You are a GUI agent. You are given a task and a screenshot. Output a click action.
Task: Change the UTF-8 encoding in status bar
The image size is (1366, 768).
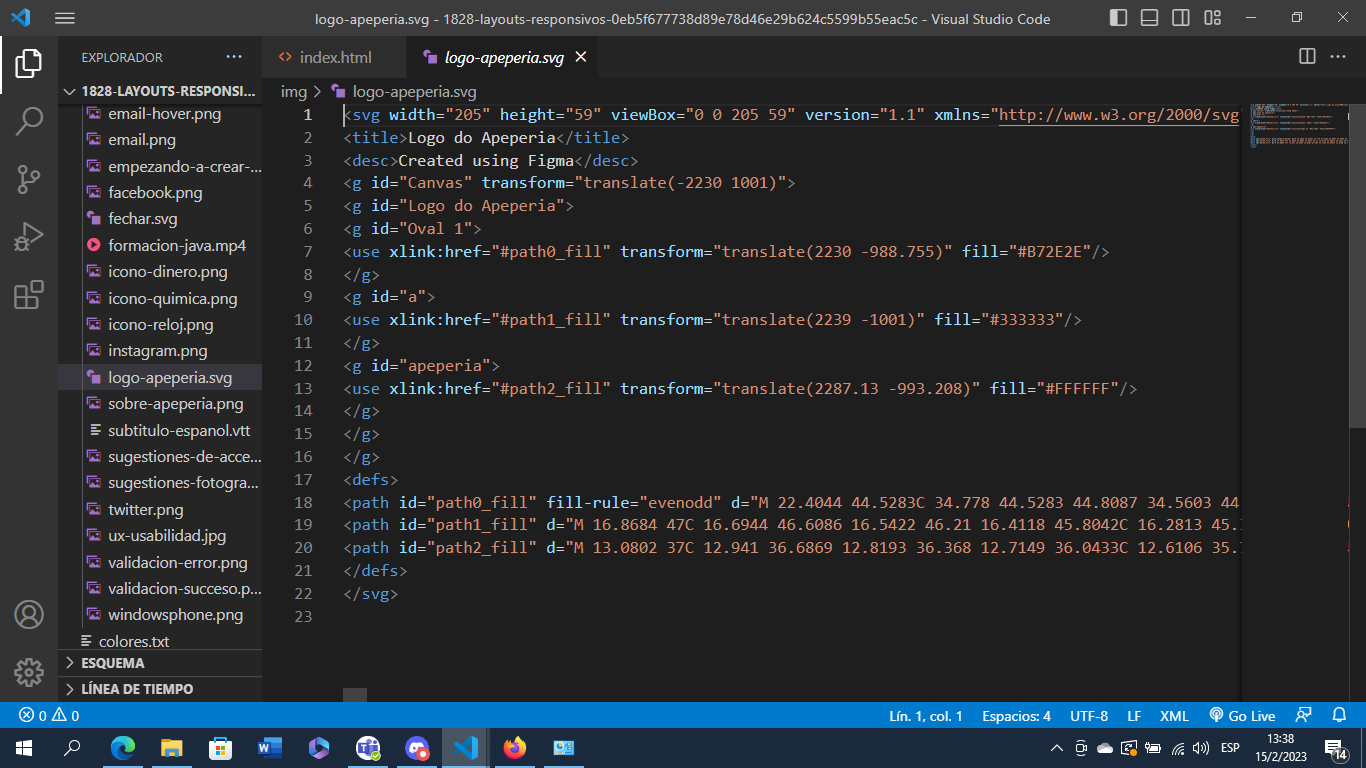pos(1089,716)
